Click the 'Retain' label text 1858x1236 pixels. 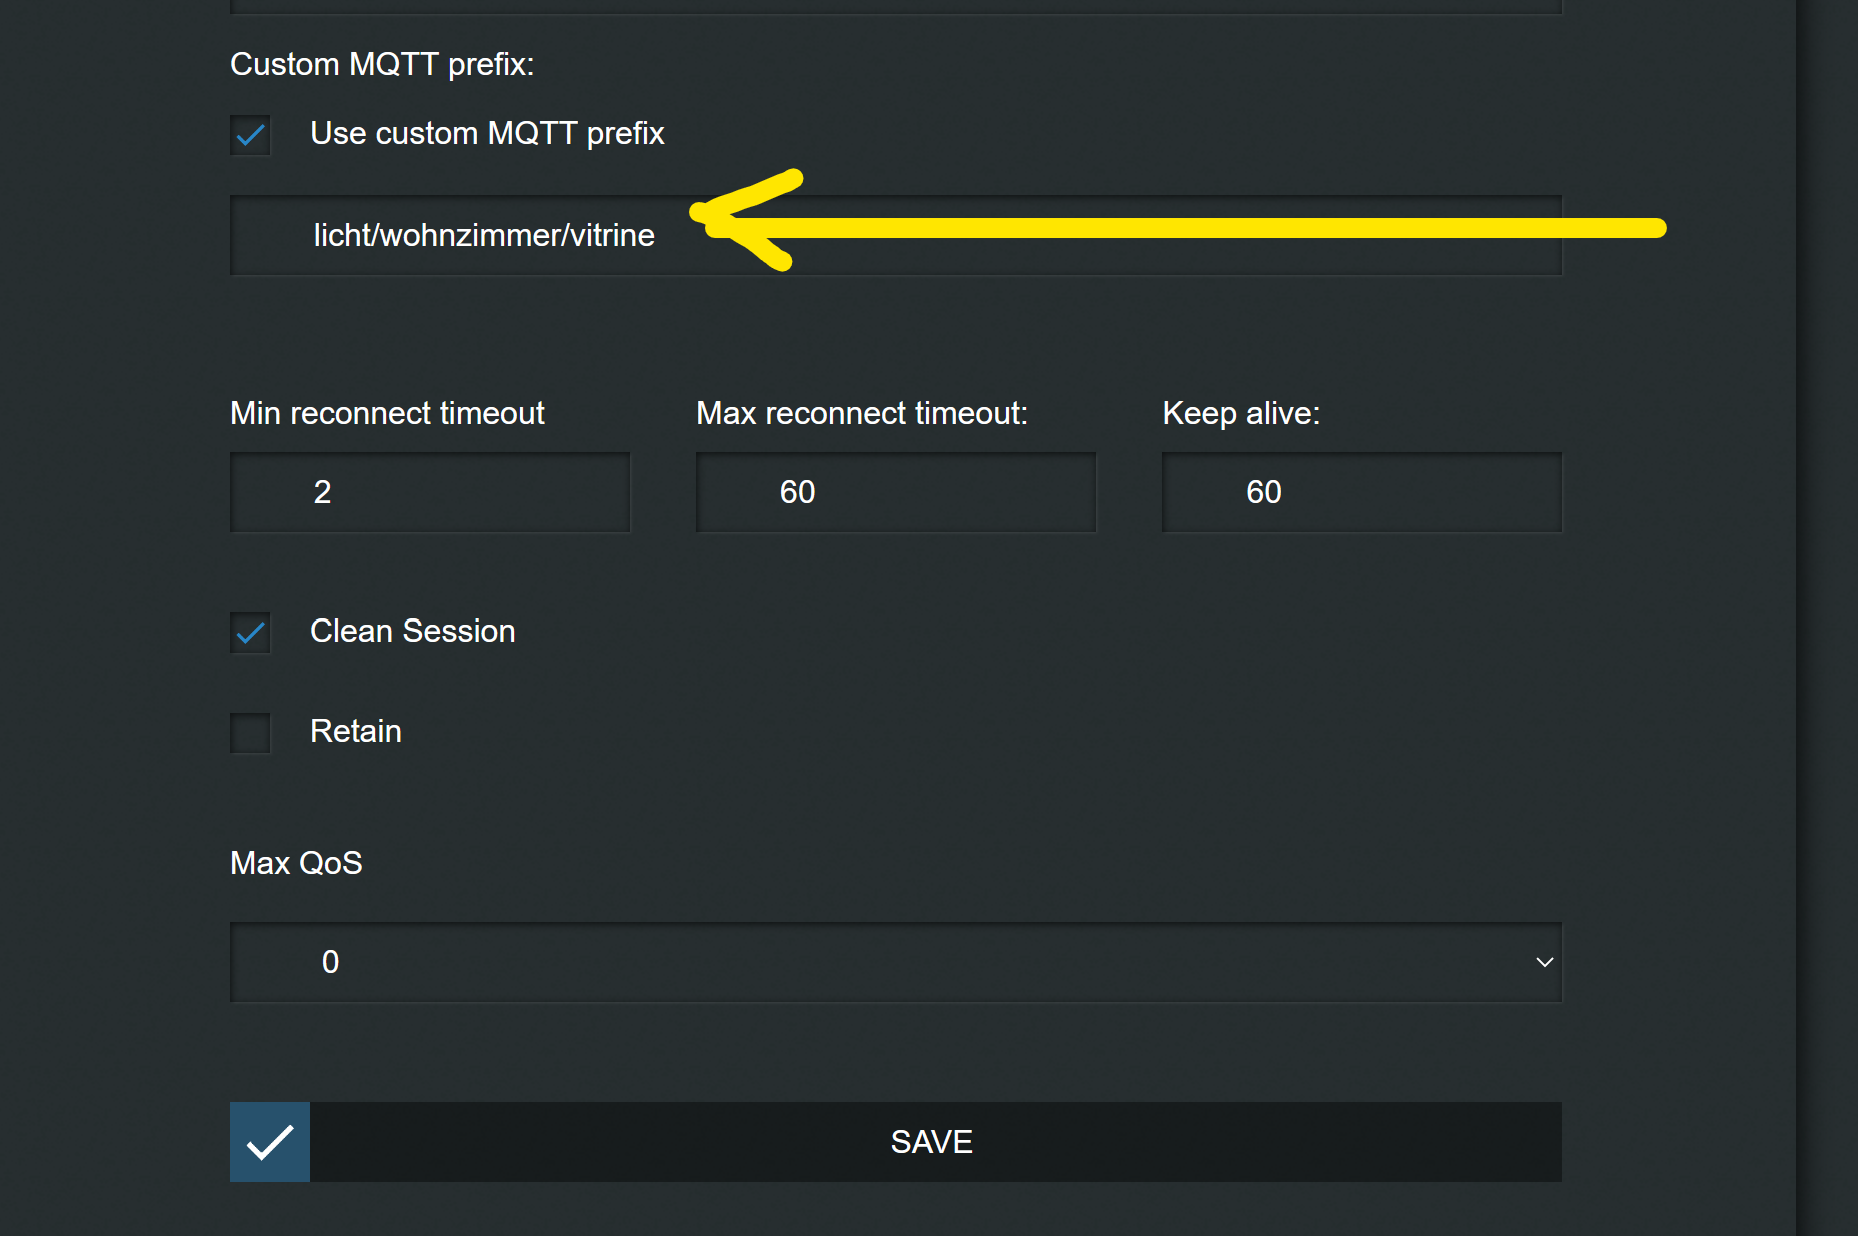tap(355, 731)
